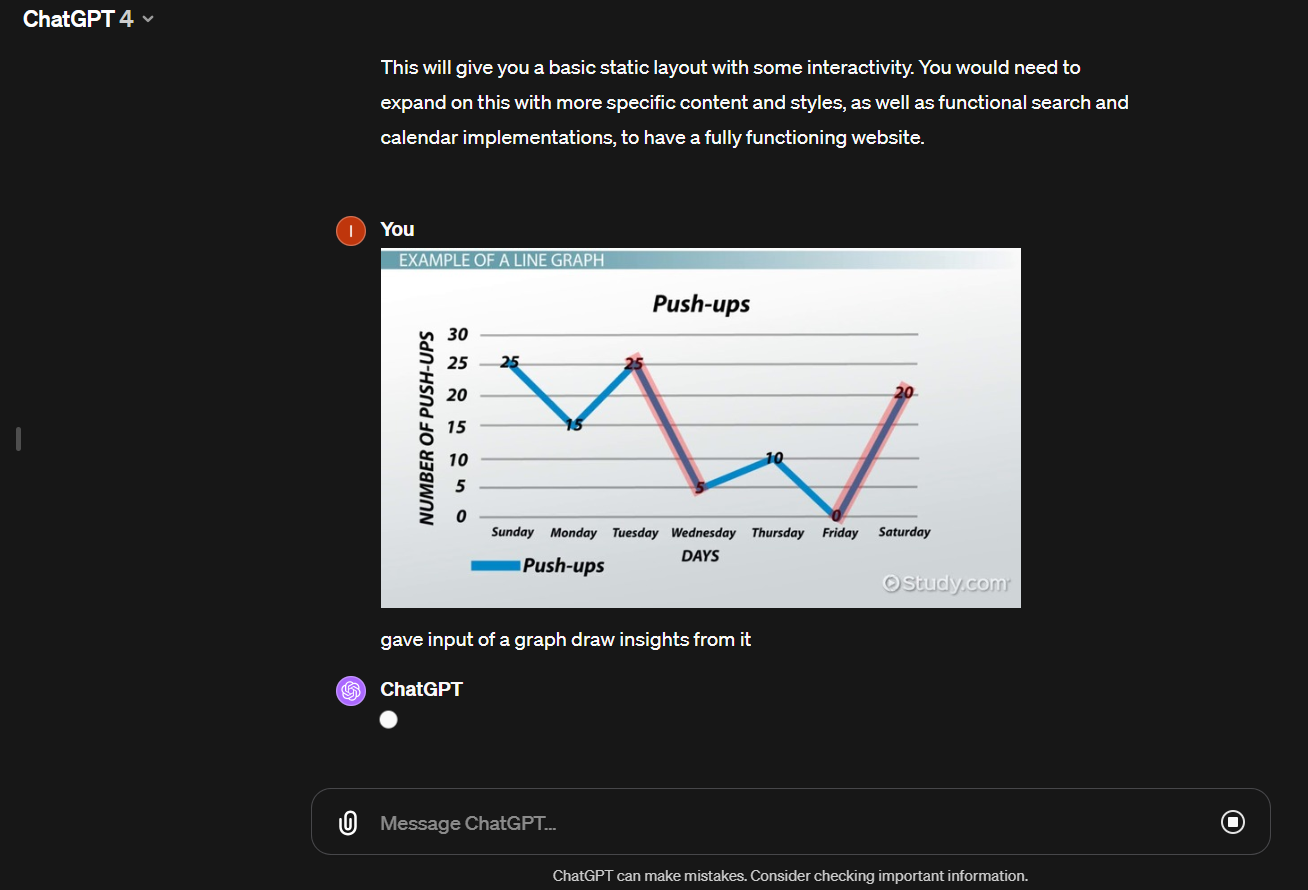
Task: Click the "ChatGPT can make mistakes" disclaimer
Action: (x=790, y=876)
